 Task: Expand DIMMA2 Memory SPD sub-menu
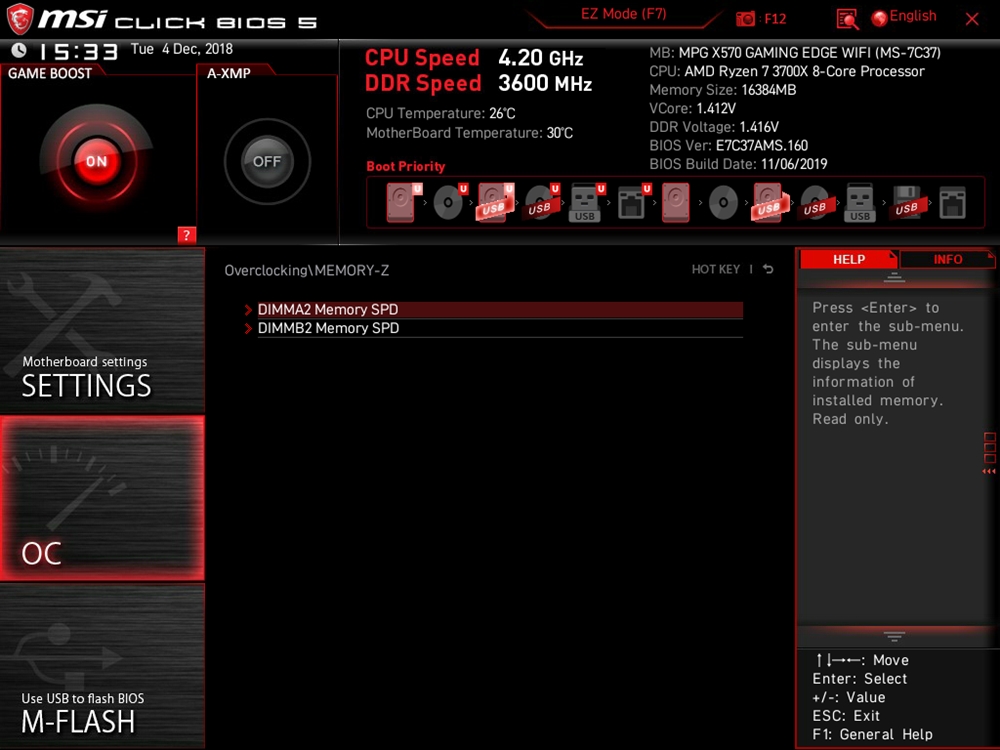[x=328, y=310]
